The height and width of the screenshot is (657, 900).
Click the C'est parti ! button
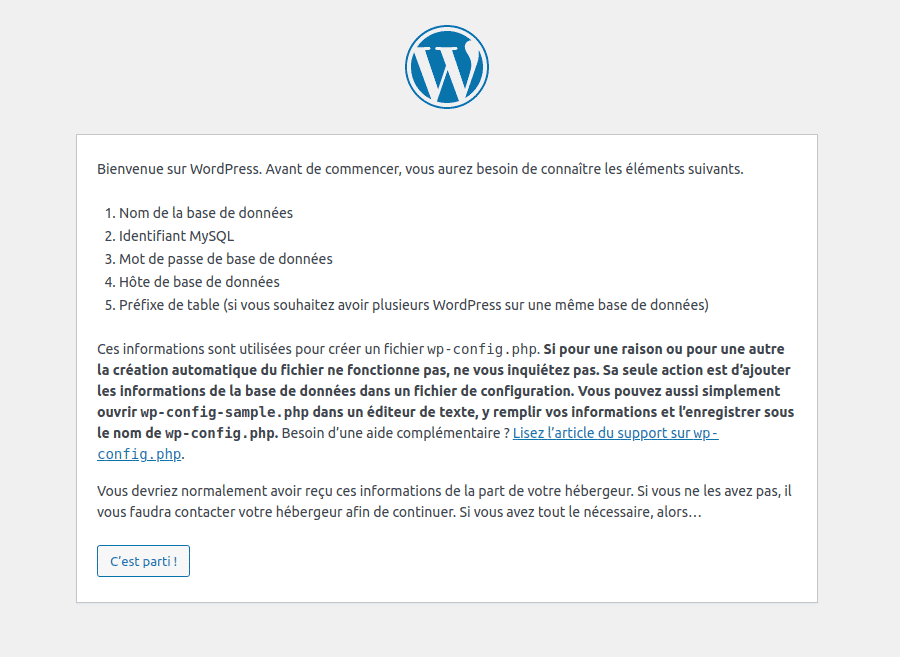point(143,561)
